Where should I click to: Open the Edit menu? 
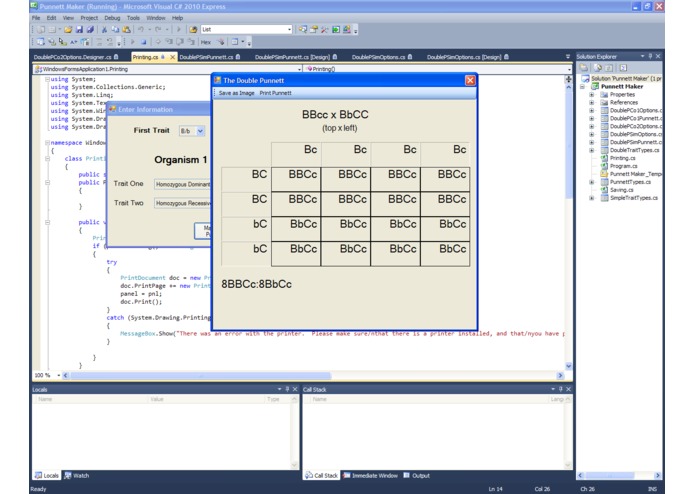tap(51, 18)
